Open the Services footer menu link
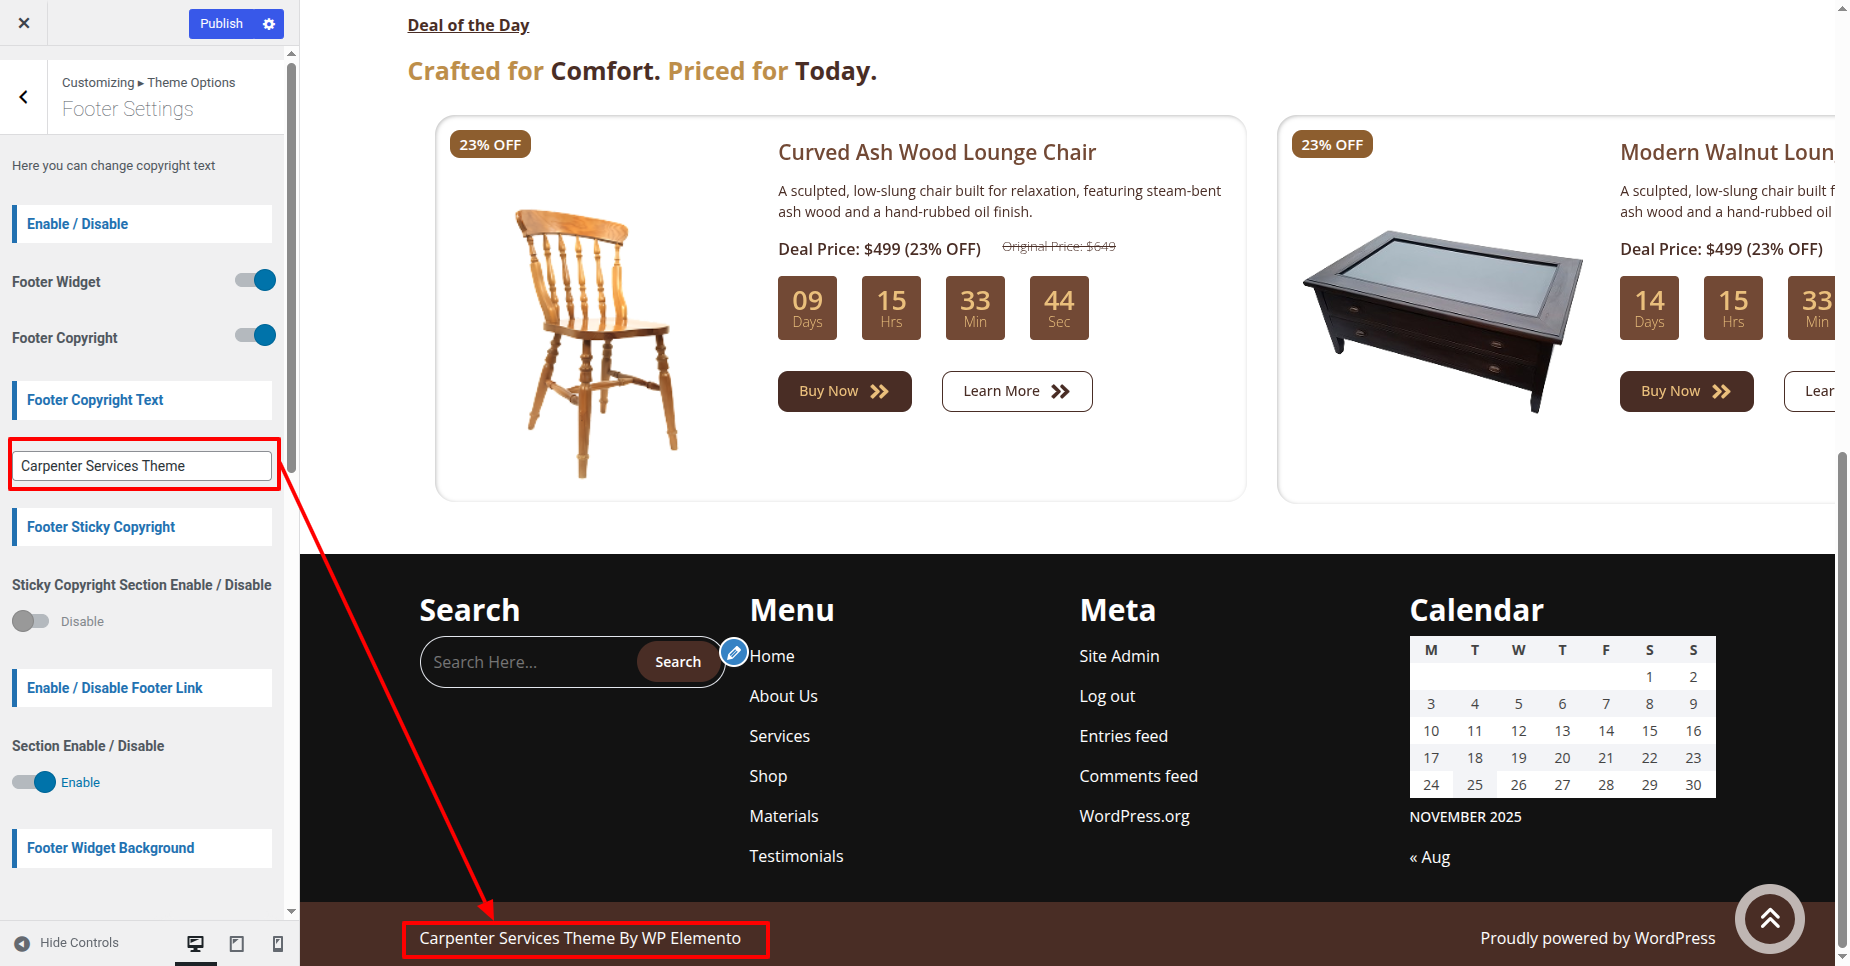1850x966 pixels. pos(779,736)
